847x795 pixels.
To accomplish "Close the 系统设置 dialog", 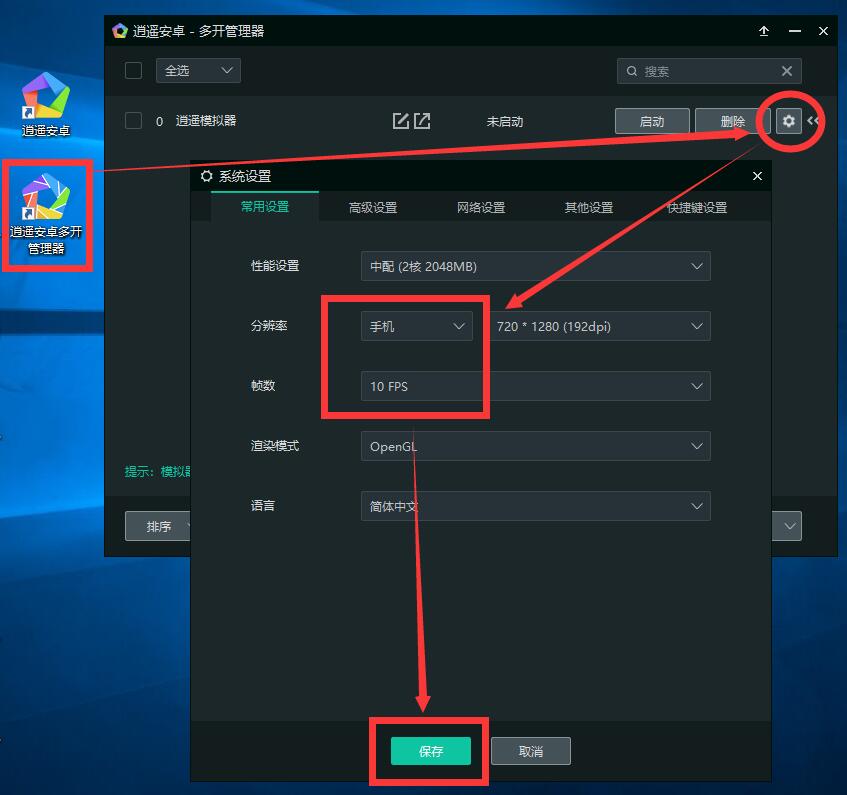I will (x=757, y=176).
